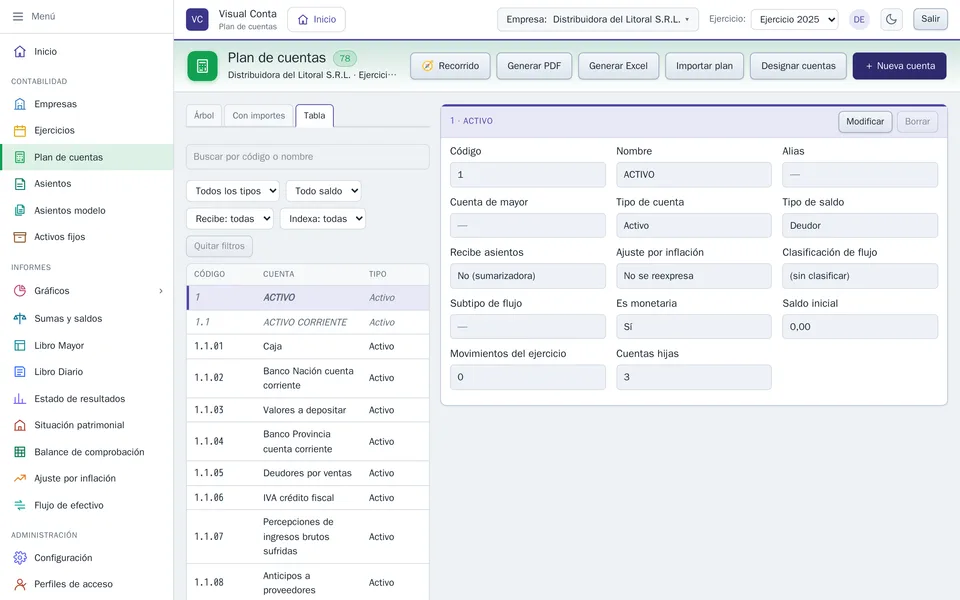Expand the Gráficos submenu chevron
This screenshot has width=960, height=600.
point(161,291)
